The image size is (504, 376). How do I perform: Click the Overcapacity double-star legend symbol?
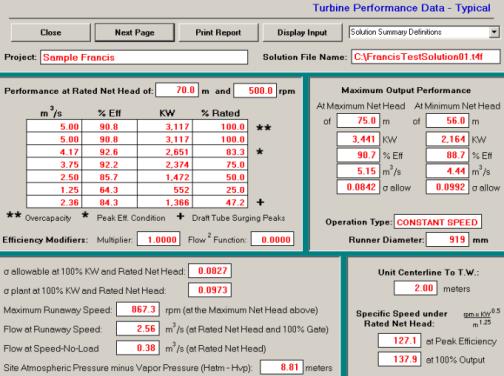(x=14, y=215)
